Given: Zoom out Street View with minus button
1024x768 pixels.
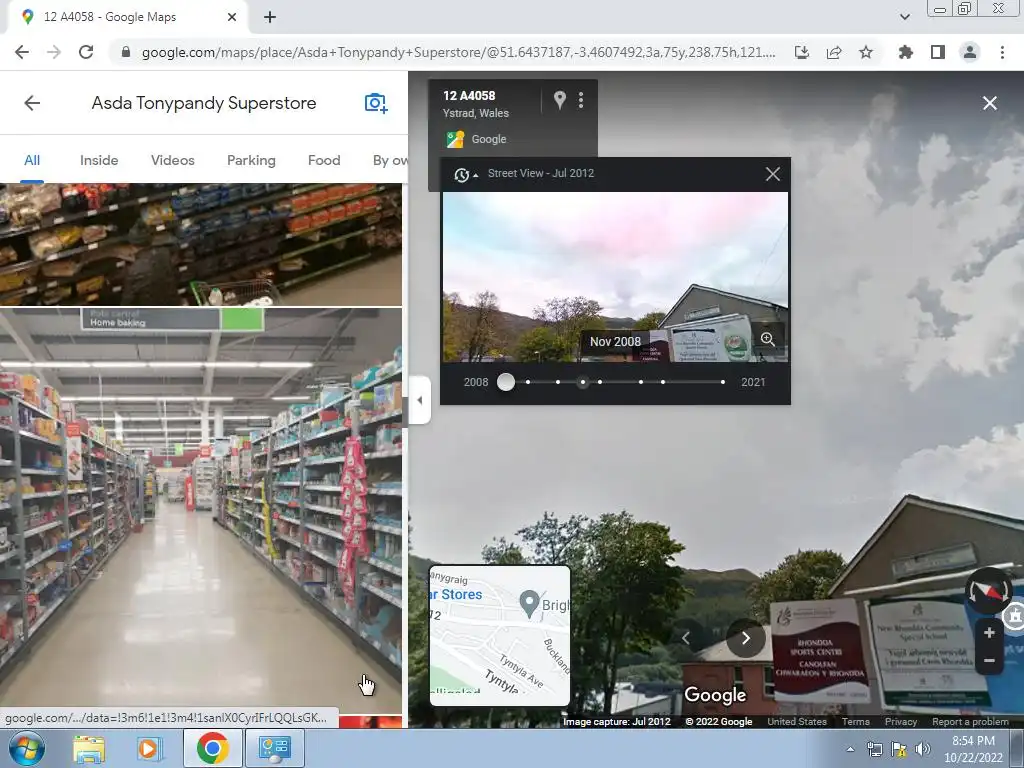Looking at the screenshot, I should (x=989, y=660).
